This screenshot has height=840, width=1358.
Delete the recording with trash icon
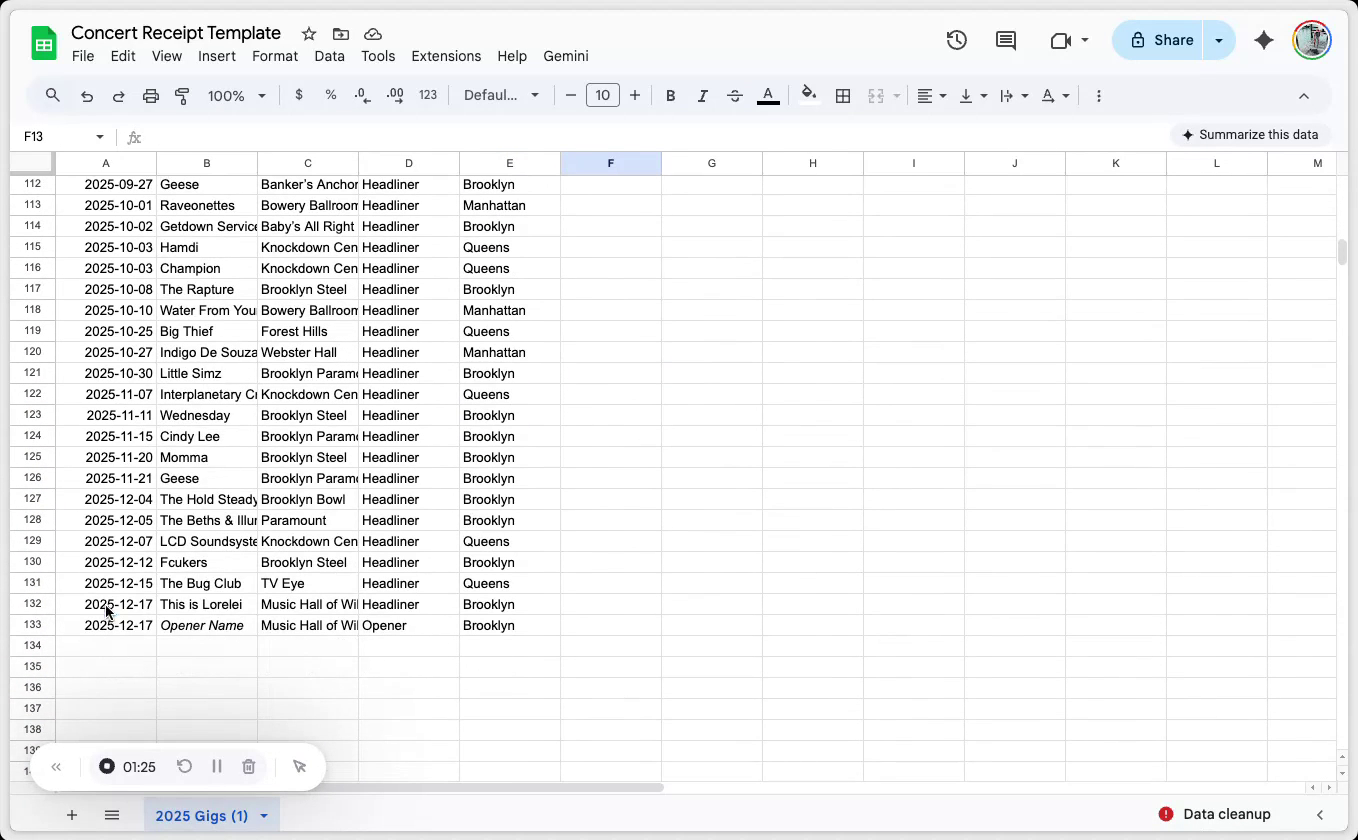pyautogui.click(x=249, y=767)
